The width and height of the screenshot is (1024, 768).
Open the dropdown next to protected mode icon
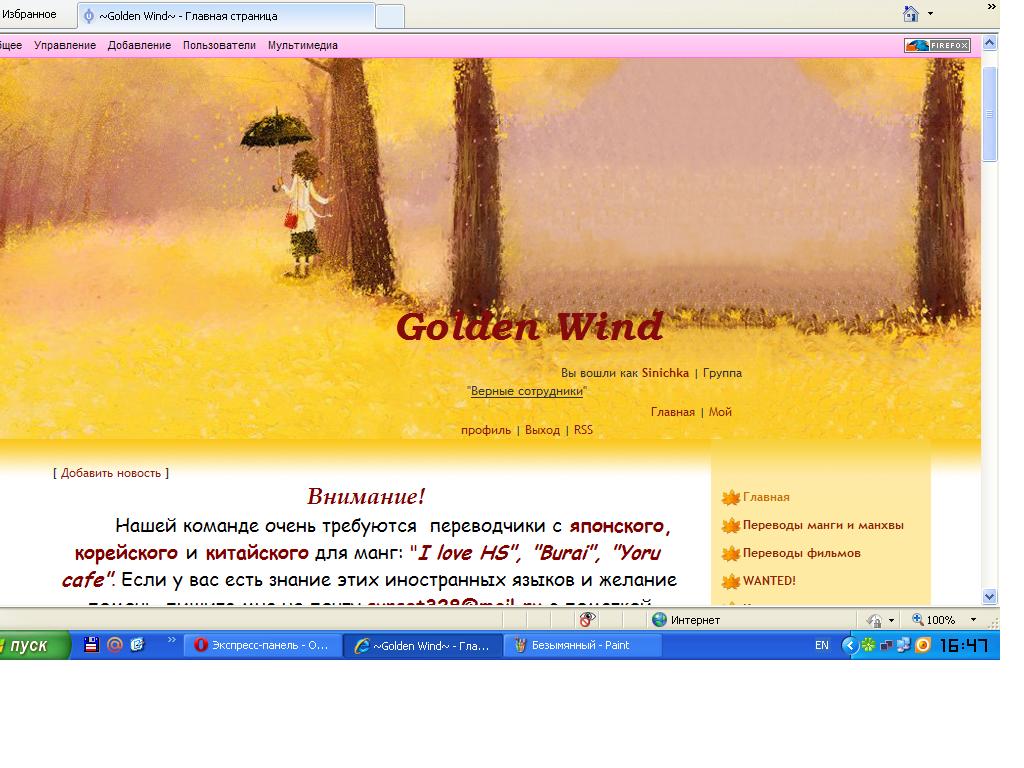click(891, 620)
